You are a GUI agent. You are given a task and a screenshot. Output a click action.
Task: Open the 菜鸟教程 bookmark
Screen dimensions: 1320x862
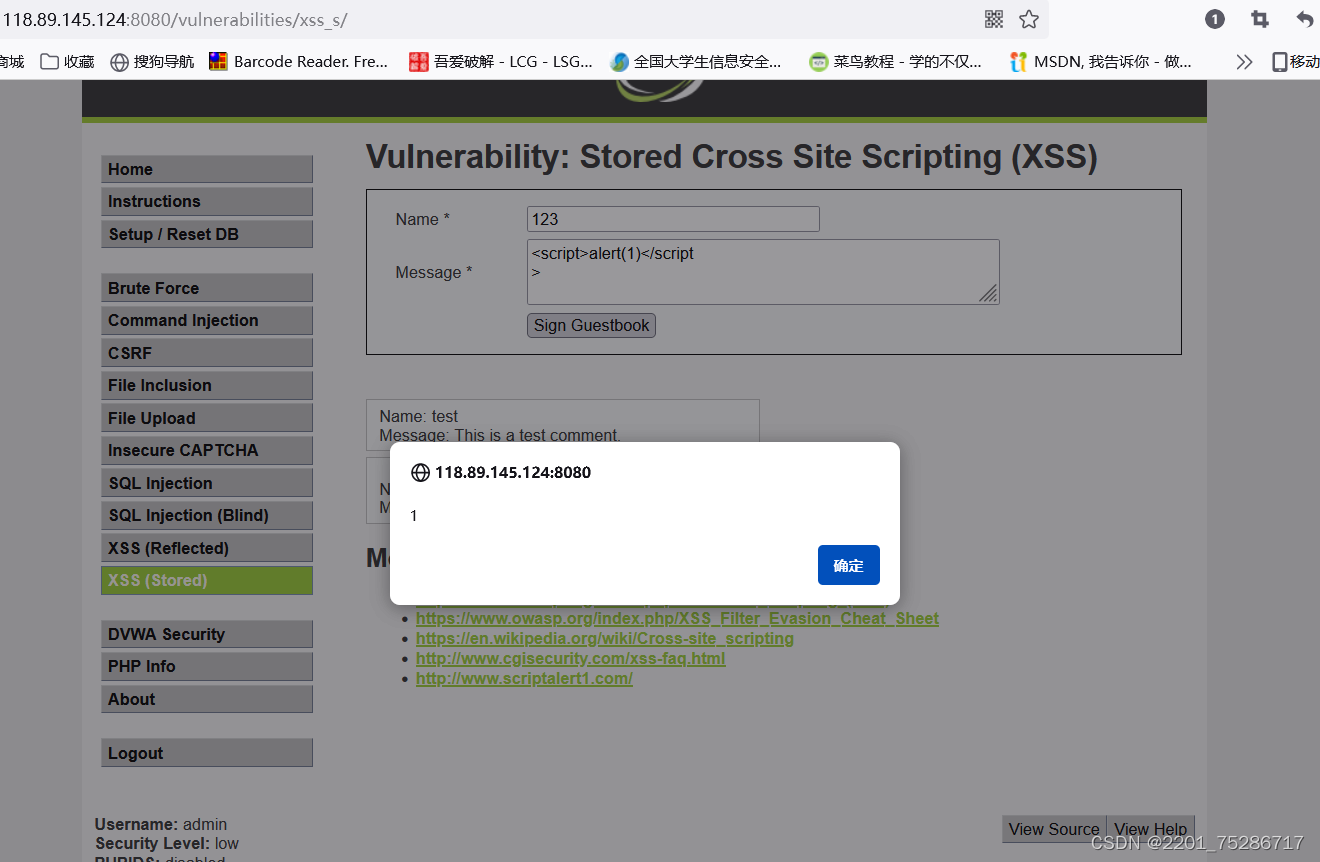[896, 62]
